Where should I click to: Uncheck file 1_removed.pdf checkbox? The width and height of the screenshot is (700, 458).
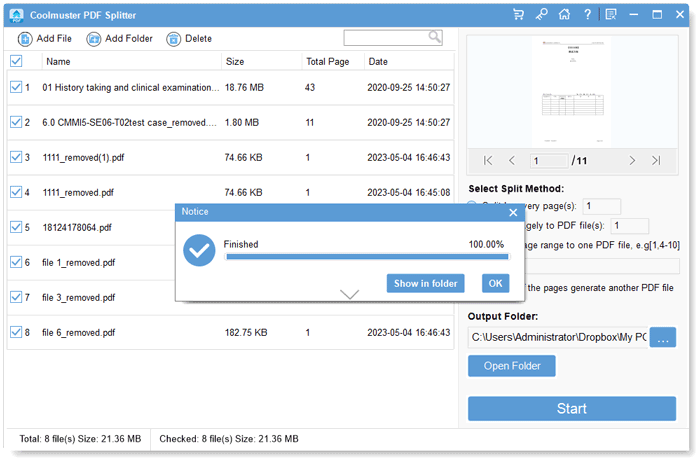(x=16, y=262)
